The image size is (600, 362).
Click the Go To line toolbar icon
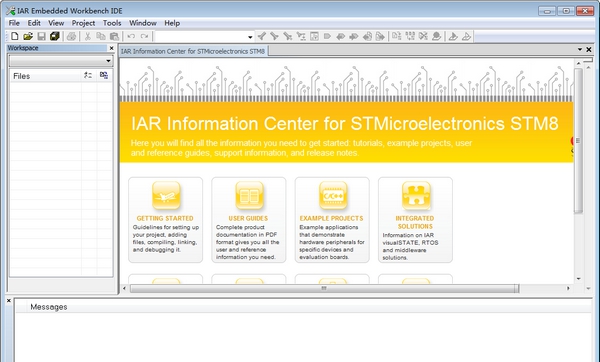(x=315, y=36)
